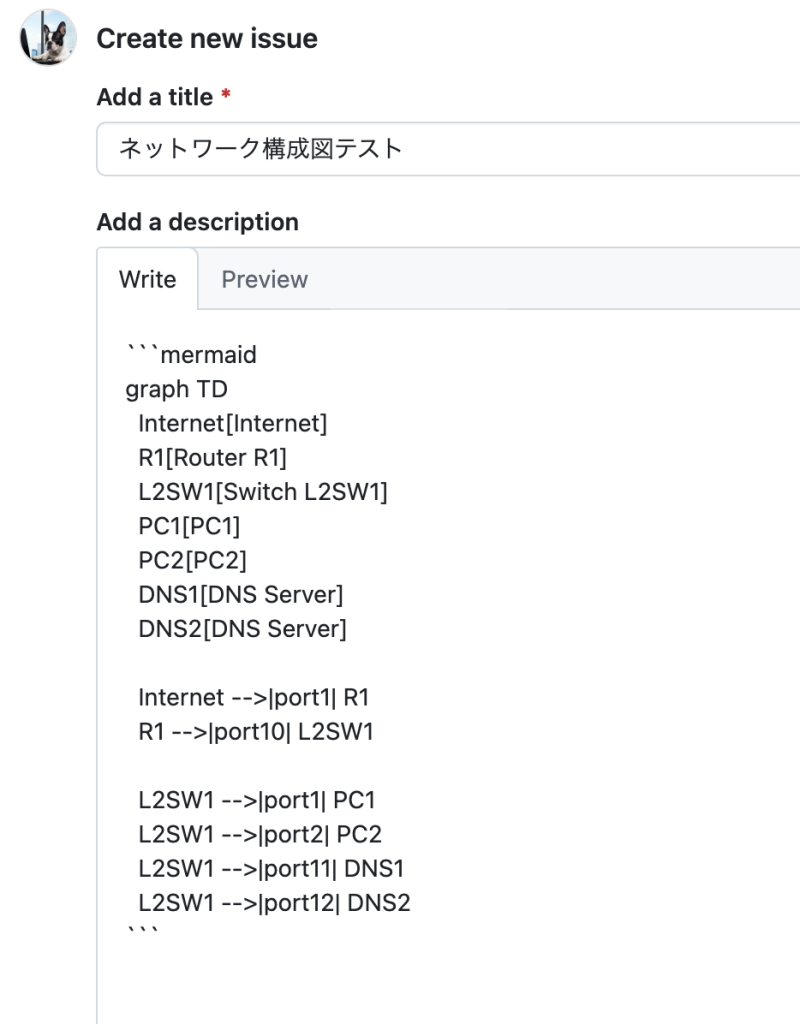
Task: Click the "Add a title" label
Action: pyautogui.click(x=155, y=97)
